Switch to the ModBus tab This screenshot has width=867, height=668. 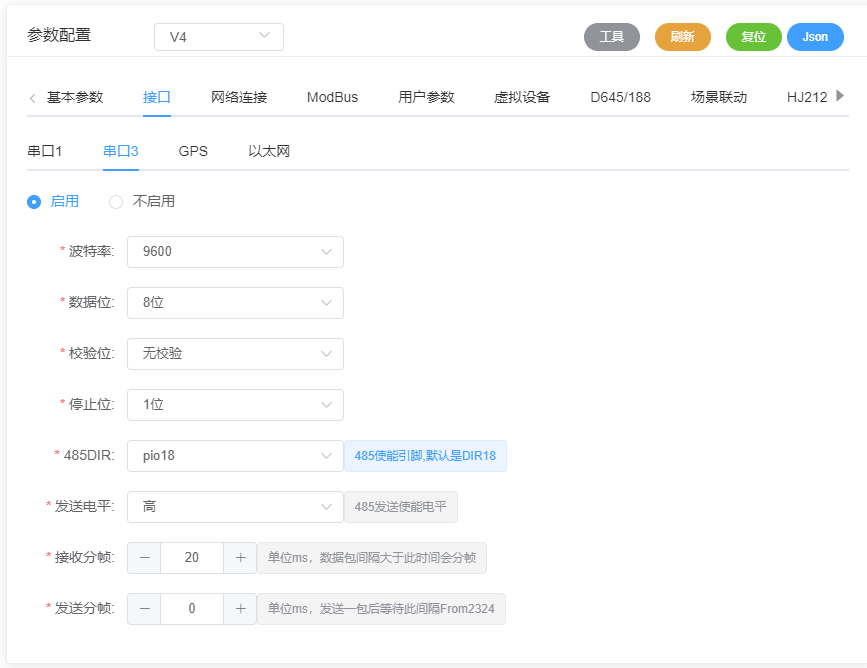coord(332,97)
